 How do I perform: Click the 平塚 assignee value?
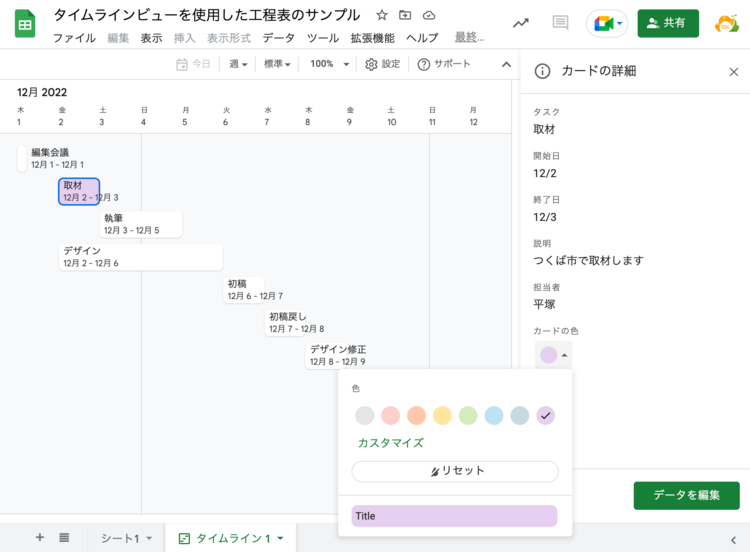tap(544, 304)
